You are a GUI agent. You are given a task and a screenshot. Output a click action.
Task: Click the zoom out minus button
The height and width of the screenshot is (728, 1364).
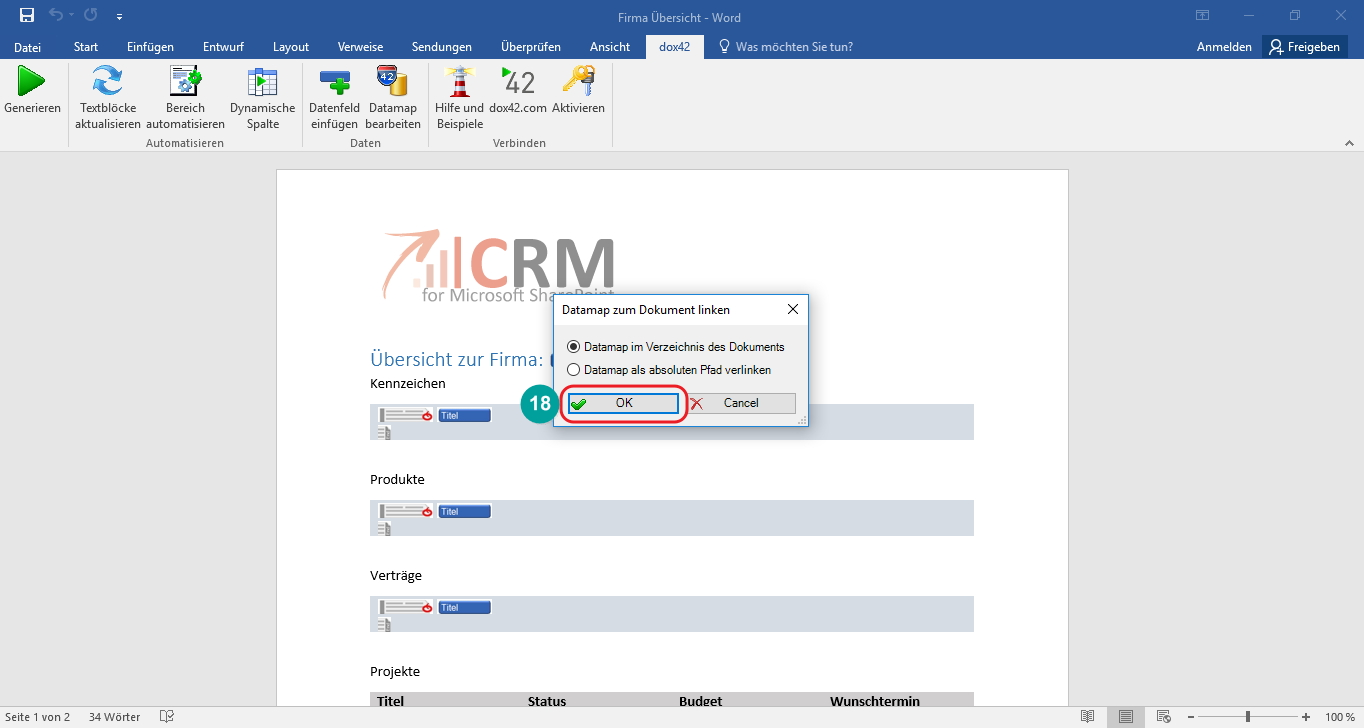[1190, 717]
